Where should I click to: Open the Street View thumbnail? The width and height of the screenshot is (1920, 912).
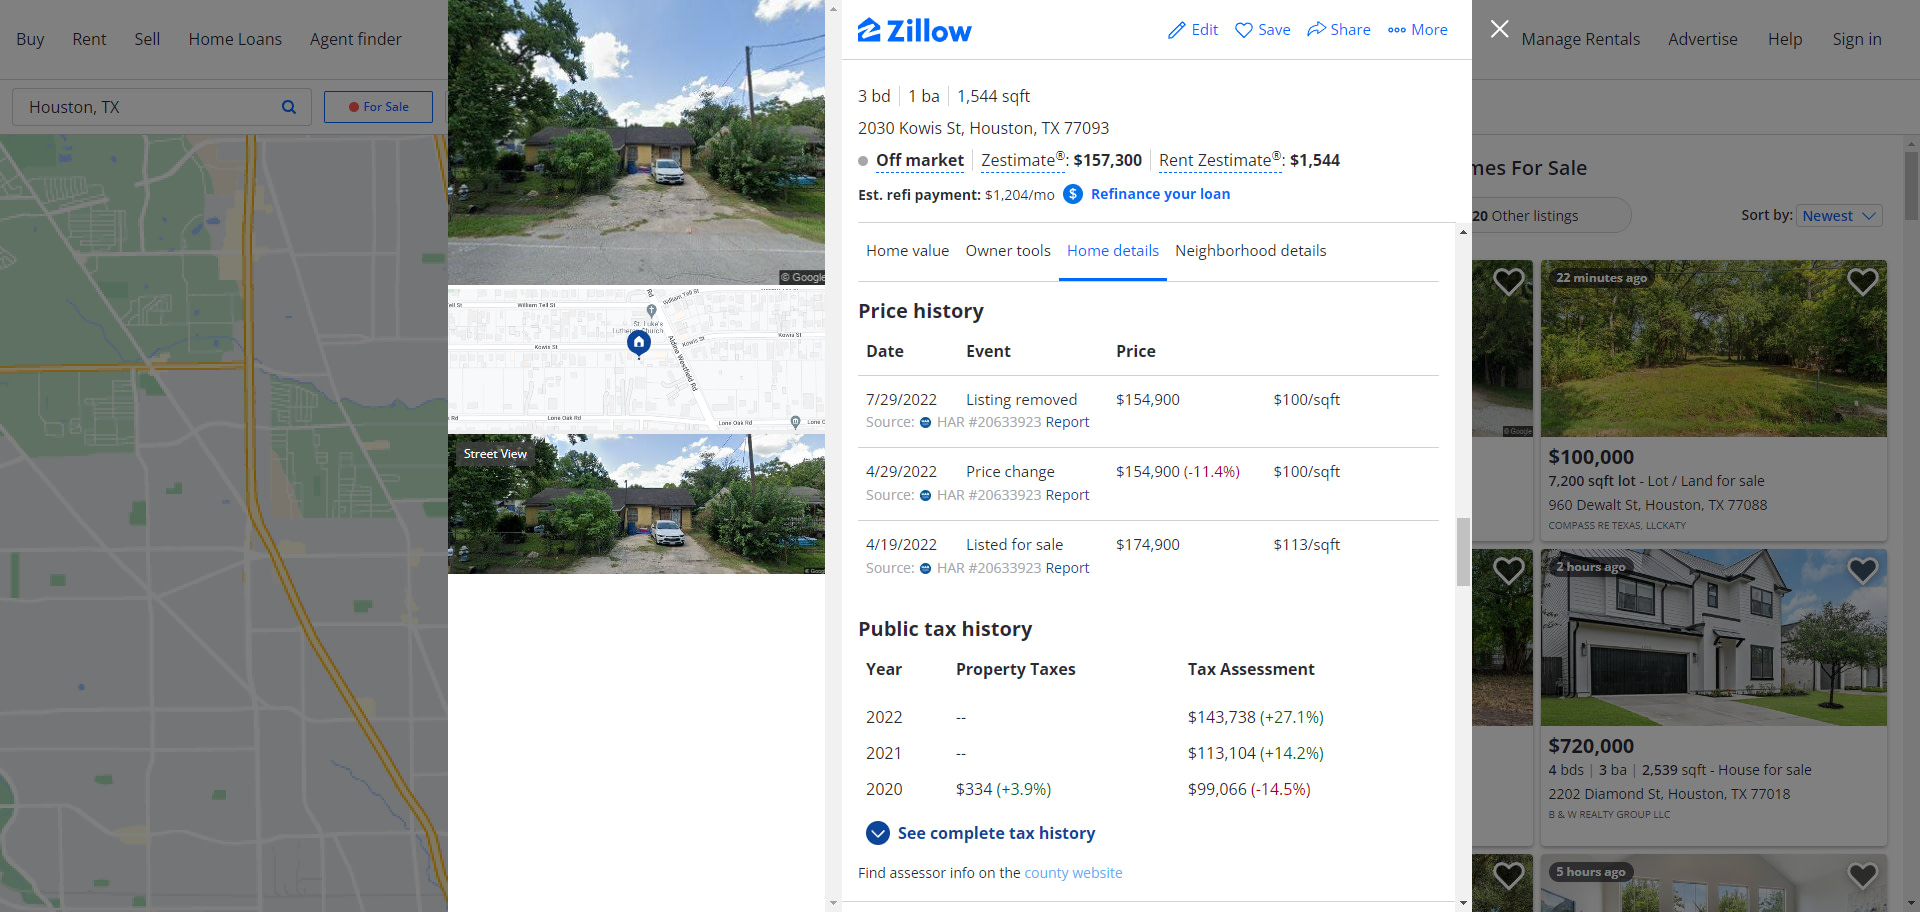pos(636,504)
